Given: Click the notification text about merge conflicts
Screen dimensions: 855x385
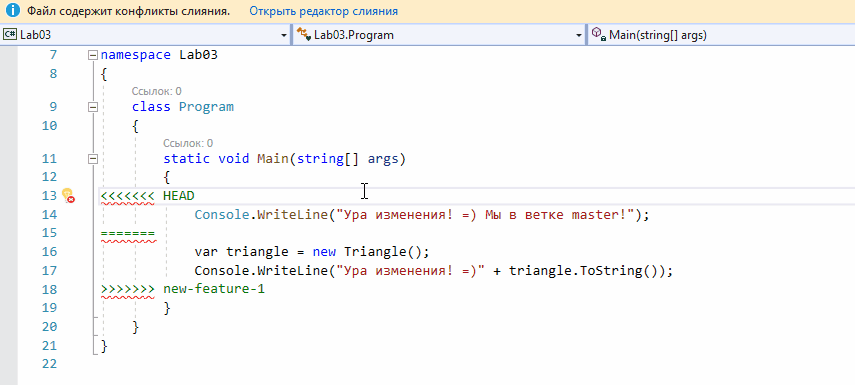Looking at the screenshot, I should click(x=129, y=11).
